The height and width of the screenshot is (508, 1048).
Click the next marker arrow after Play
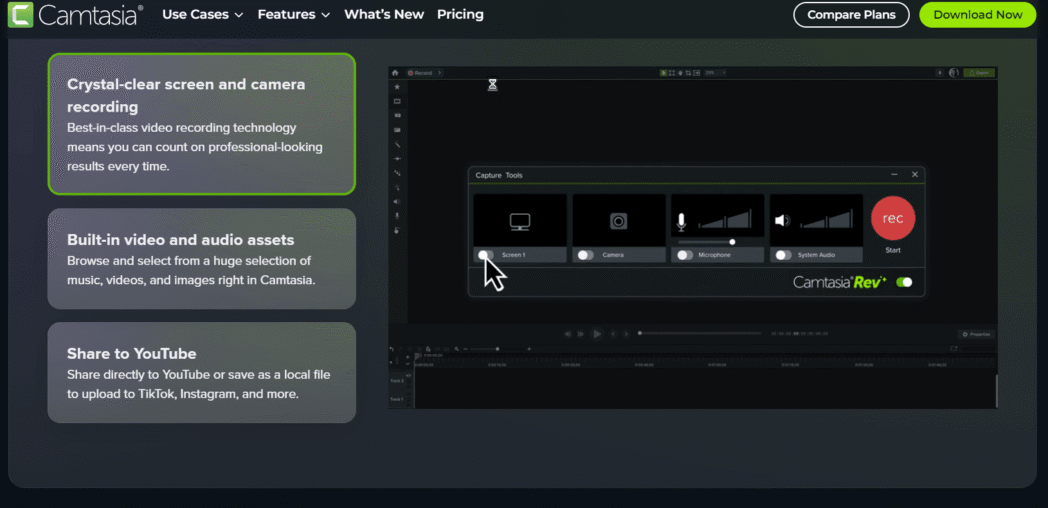click(626, 334)
